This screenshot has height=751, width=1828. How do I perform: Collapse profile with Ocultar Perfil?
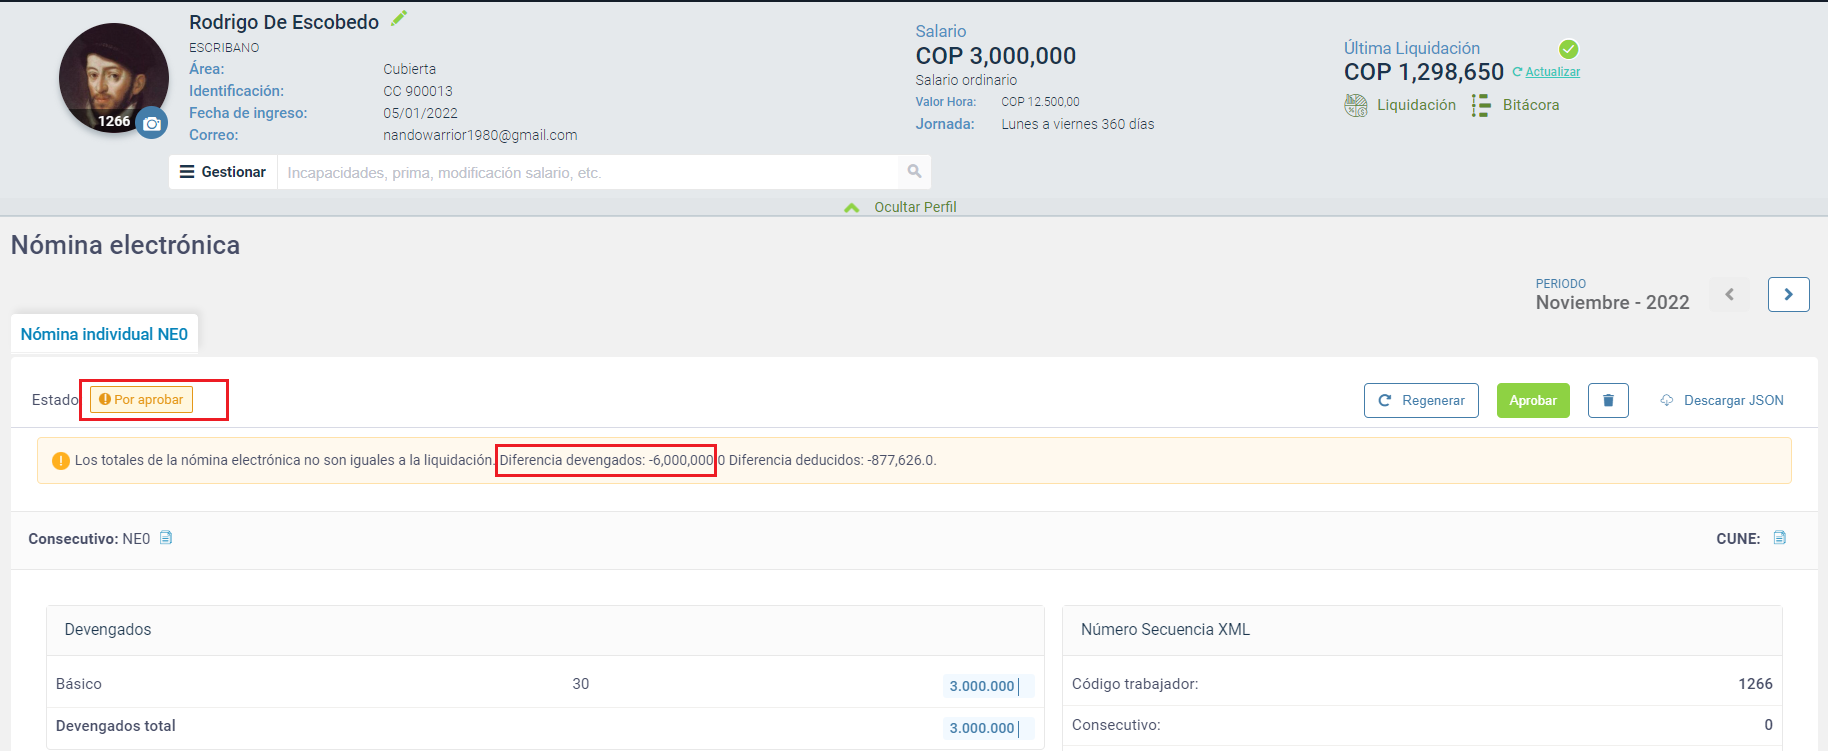point(900,207)
